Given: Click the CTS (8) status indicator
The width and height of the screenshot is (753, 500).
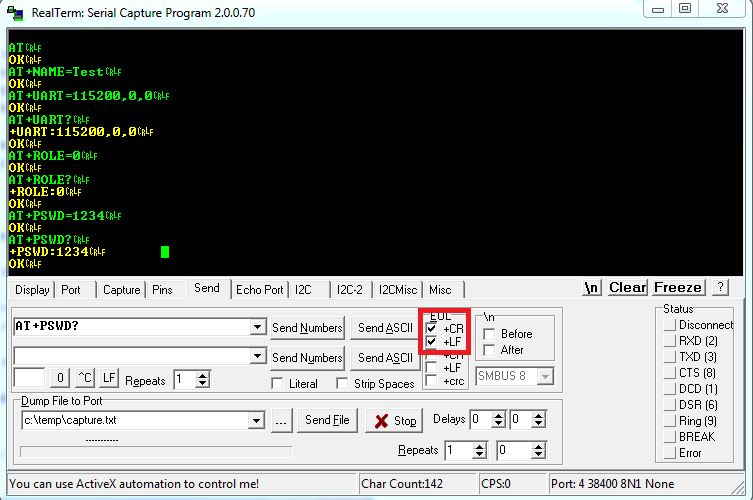Looking at the screenshot, I should point(669,373).
